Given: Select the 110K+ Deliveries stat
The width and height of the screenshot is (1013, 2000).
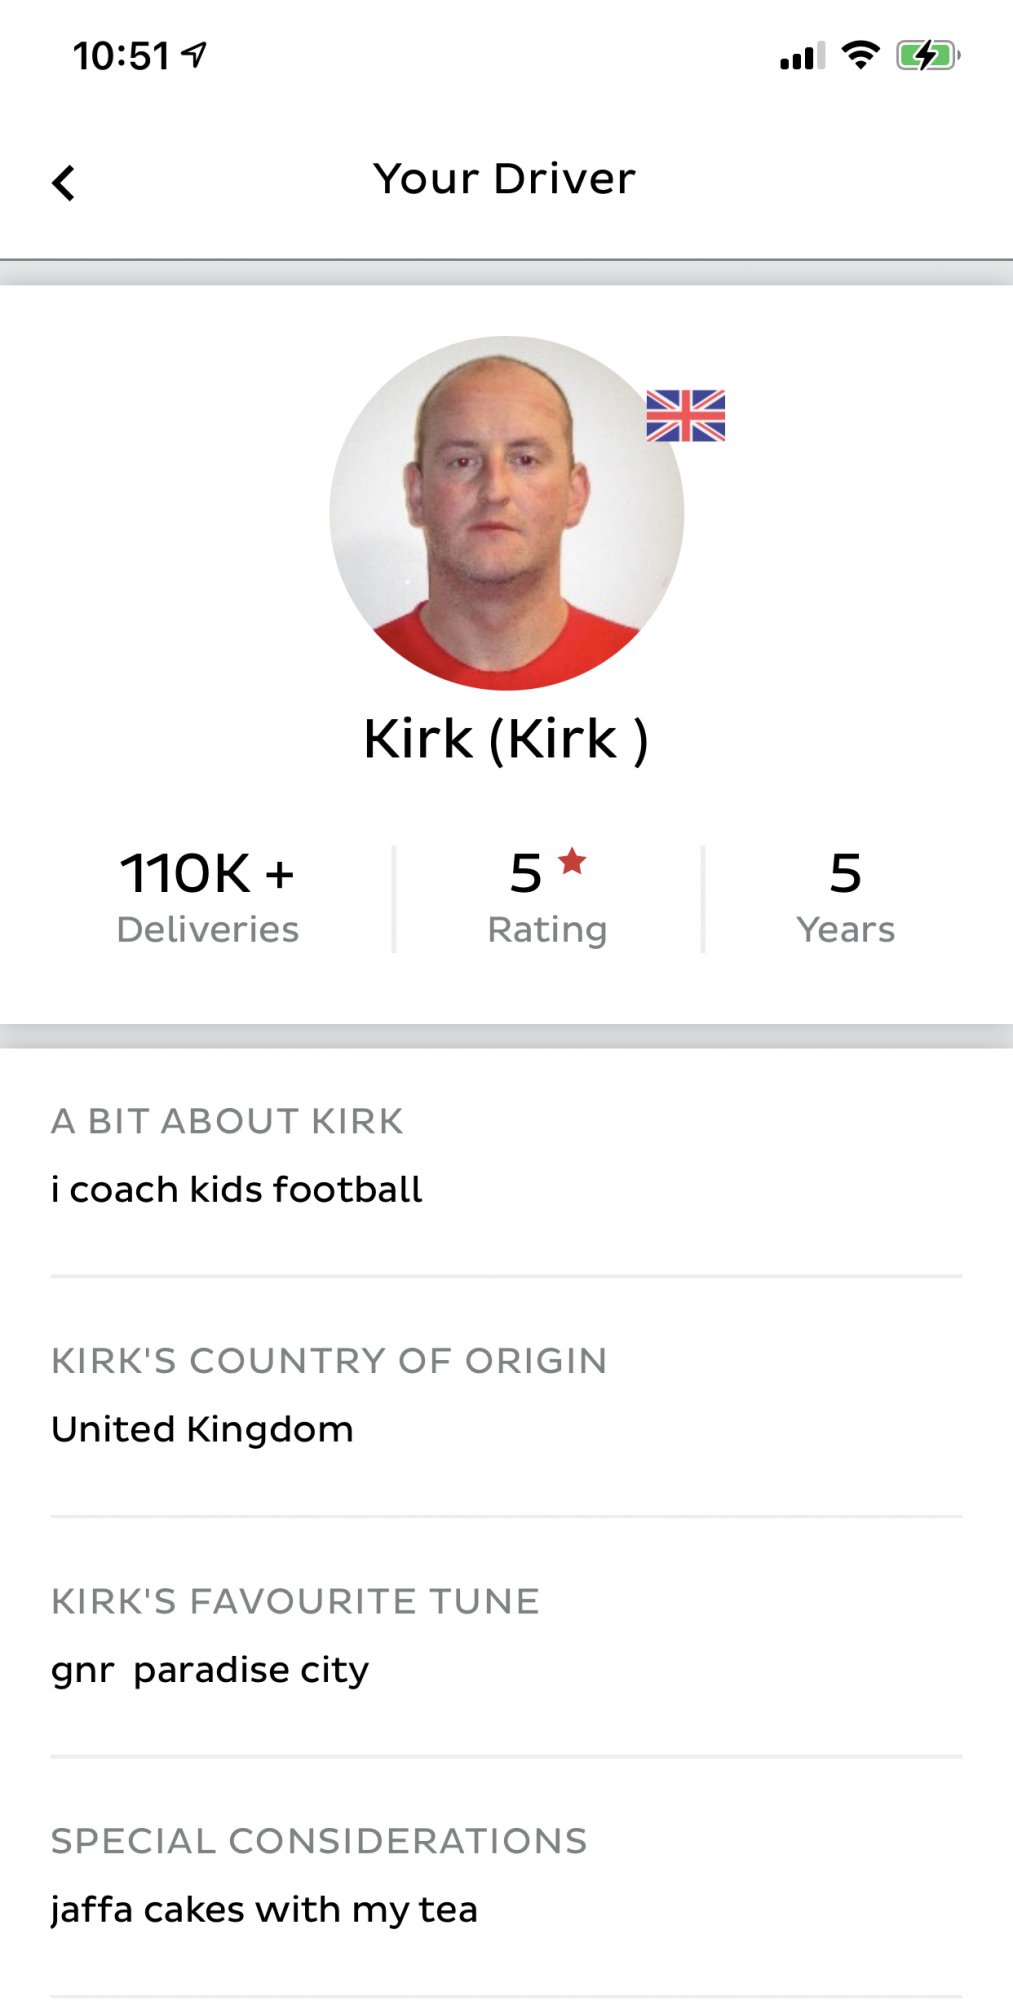Looking at the screenshot, I should pyautogui.click(x=208, y=897).
